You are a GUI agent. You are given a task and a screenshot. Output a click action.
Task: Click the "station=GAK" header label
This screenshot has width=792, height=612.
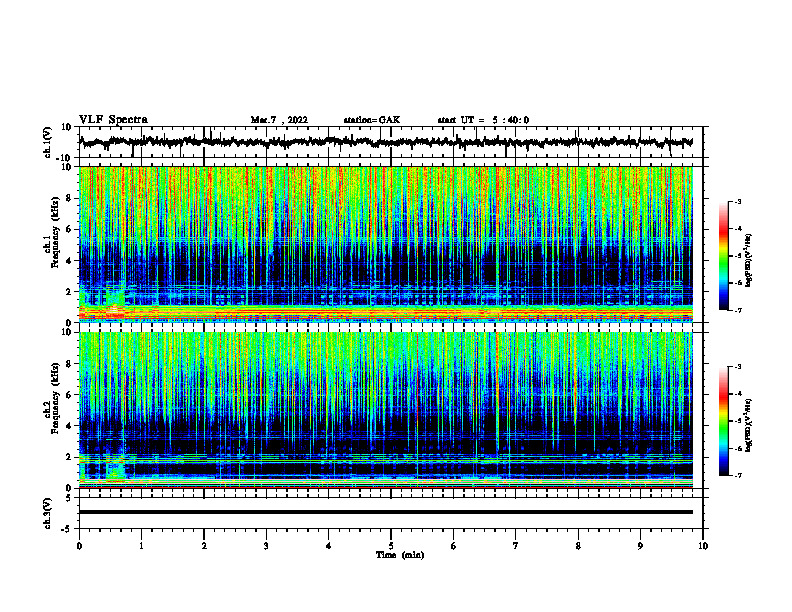[x=372, y=120]
